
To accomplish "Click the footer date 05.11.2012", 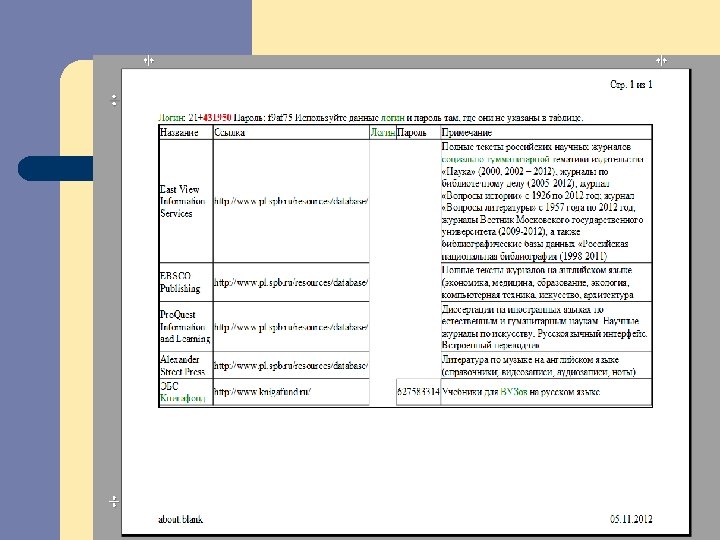I will (x=631, y=519).
